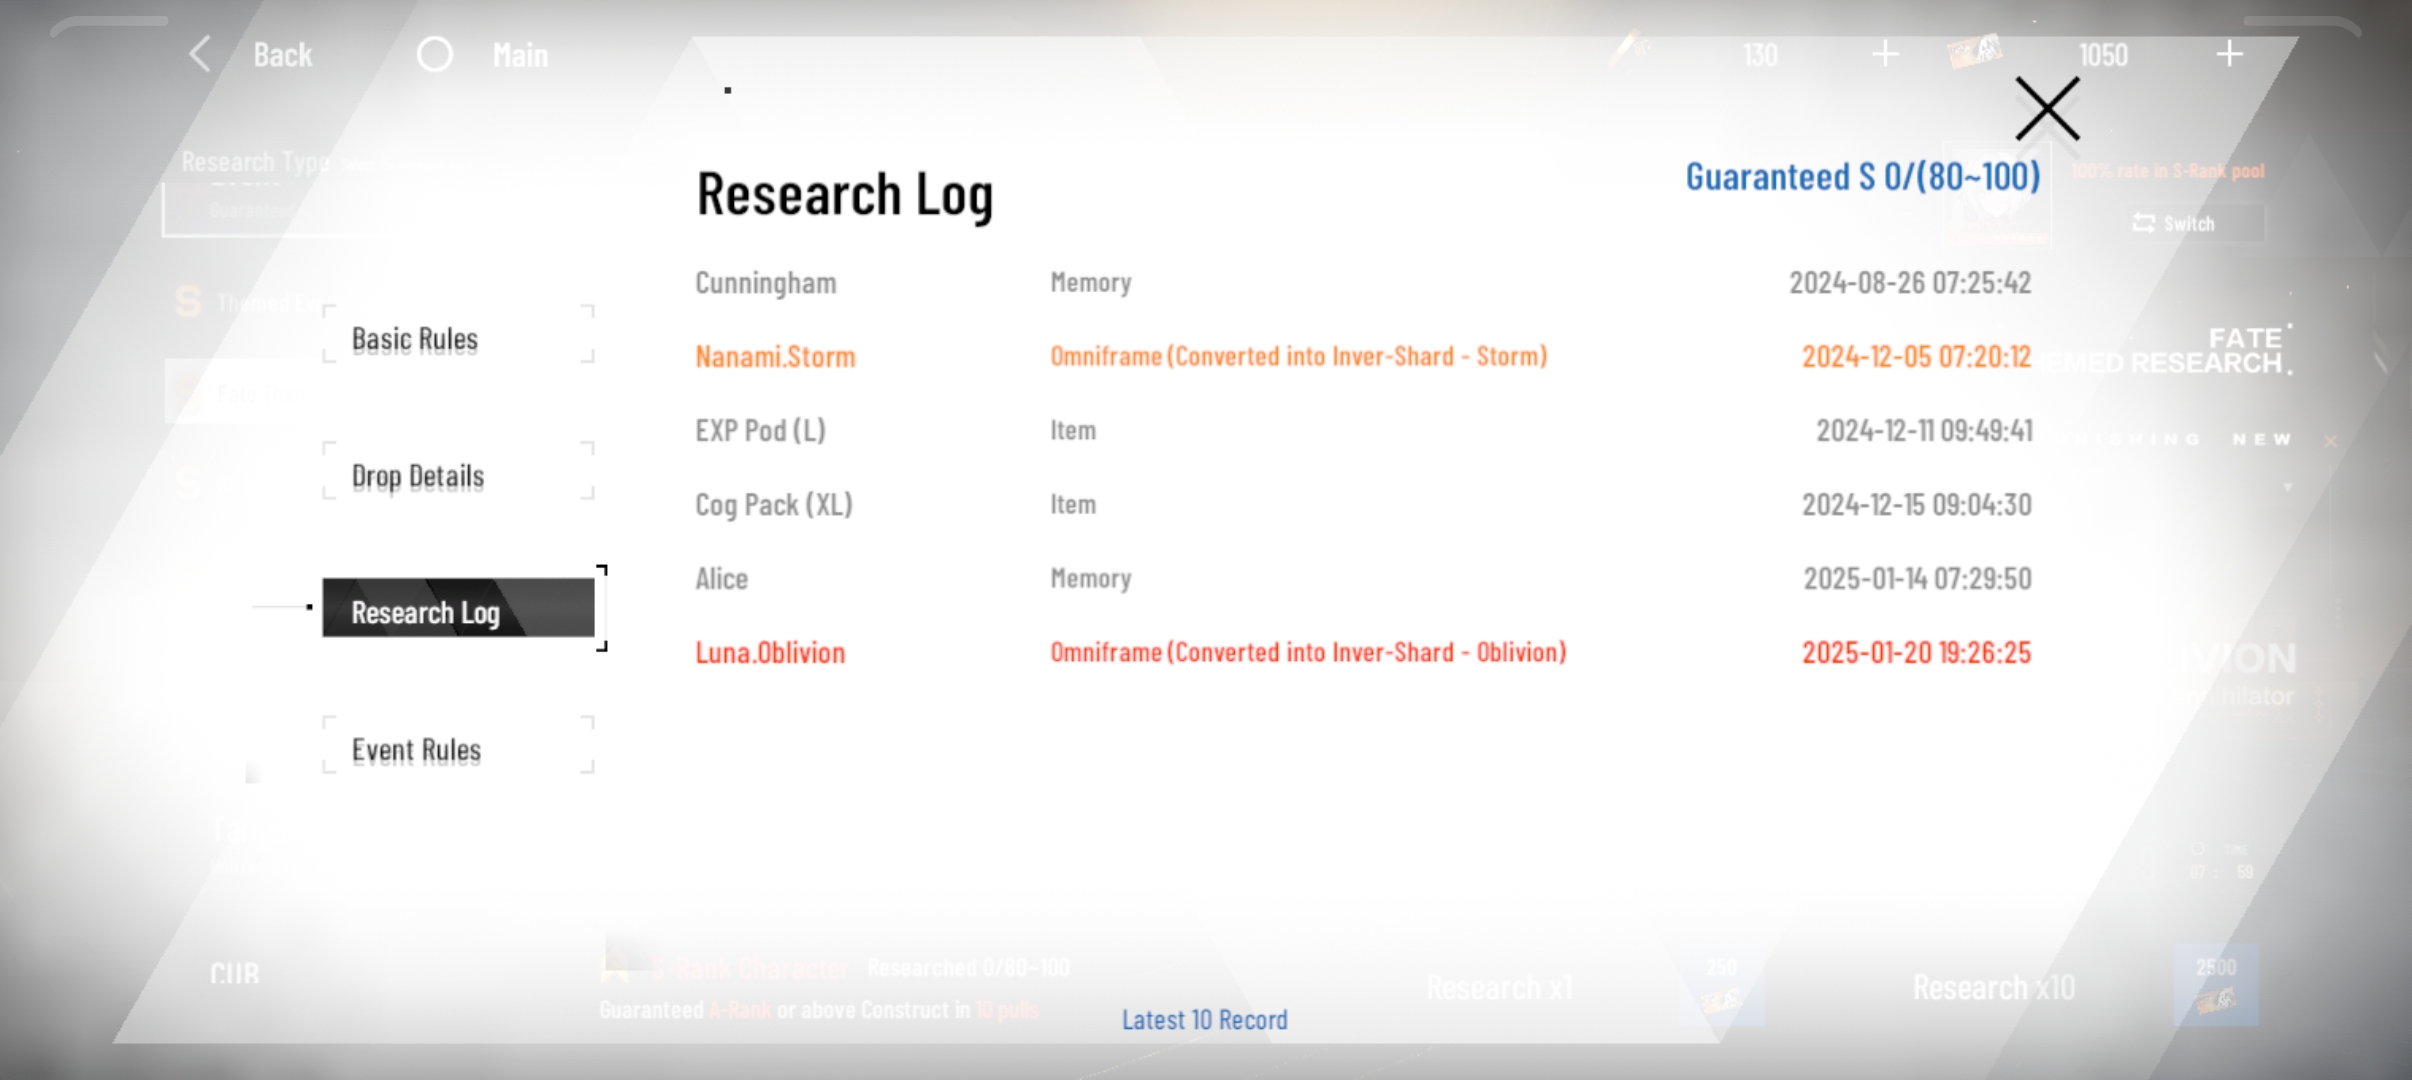Click timestamp 2024-12-15 09:04:30
Image resolution: width=2412 pixels, height=1080 pixels.
tap(1916, 505)
